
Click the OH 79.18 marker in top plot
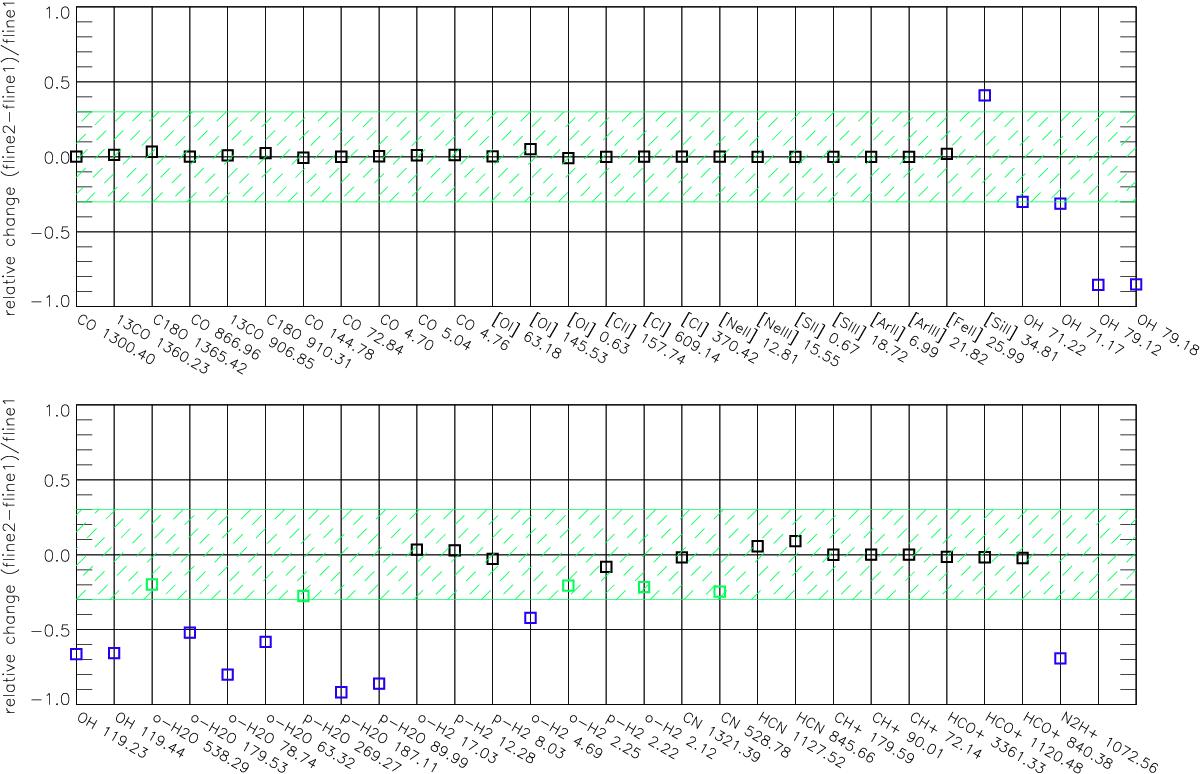point(1135,285)
